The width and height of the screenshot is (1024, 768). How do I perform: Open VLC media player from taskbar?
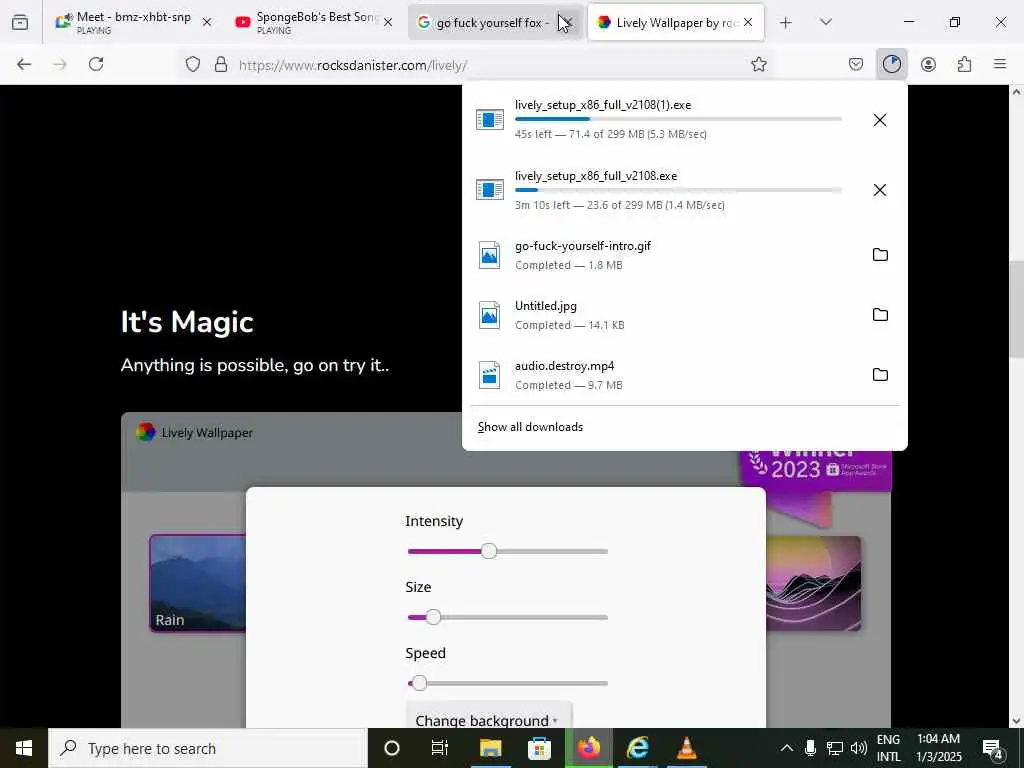pyautogui.click(x=686, y=748)
